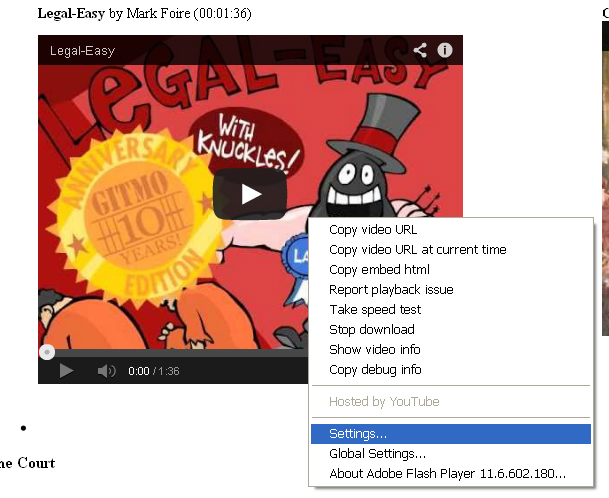Viewport: 609px width, 498px height.
Task: Mute audio using the speaker icon
Action: coord(106,371)
